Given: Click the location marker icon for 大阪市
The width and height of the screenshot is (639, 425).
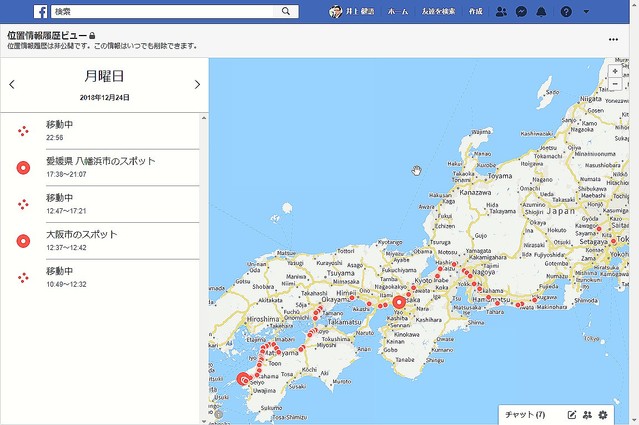Looking at the screenshot, I should click(23, 241).
